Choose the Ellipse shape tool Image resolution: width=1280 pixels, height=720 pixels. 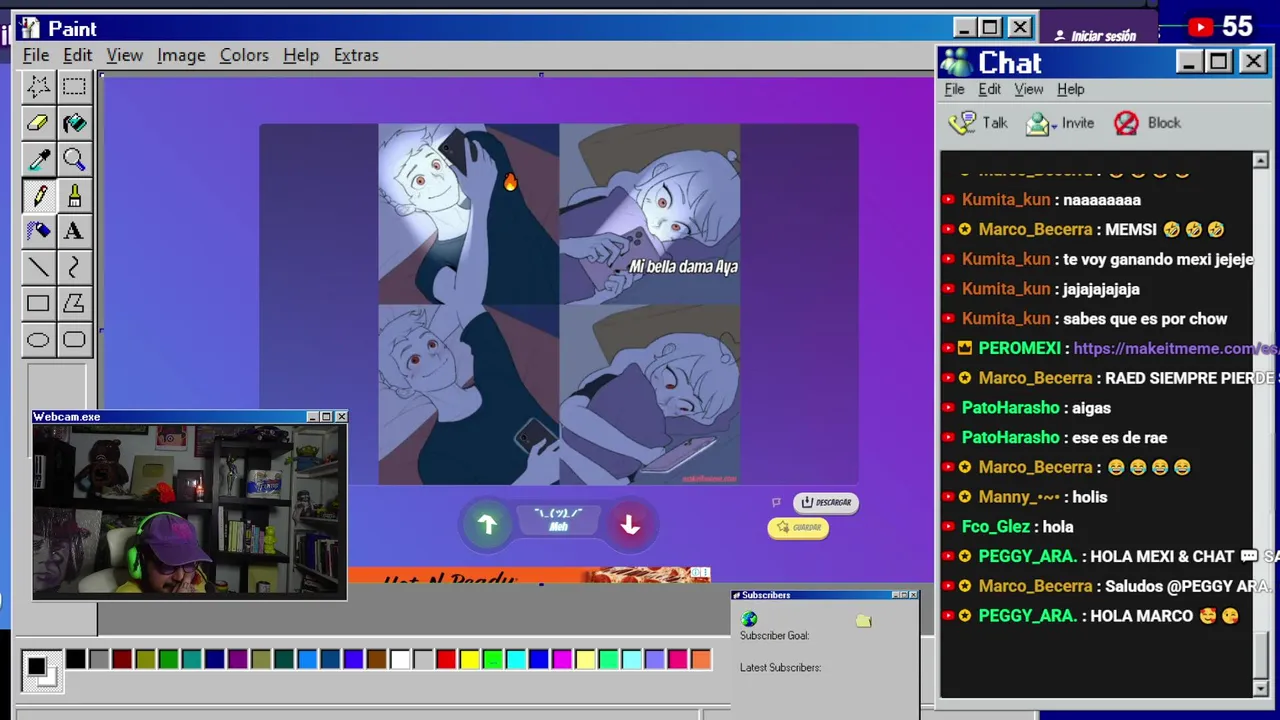[38, 339]
